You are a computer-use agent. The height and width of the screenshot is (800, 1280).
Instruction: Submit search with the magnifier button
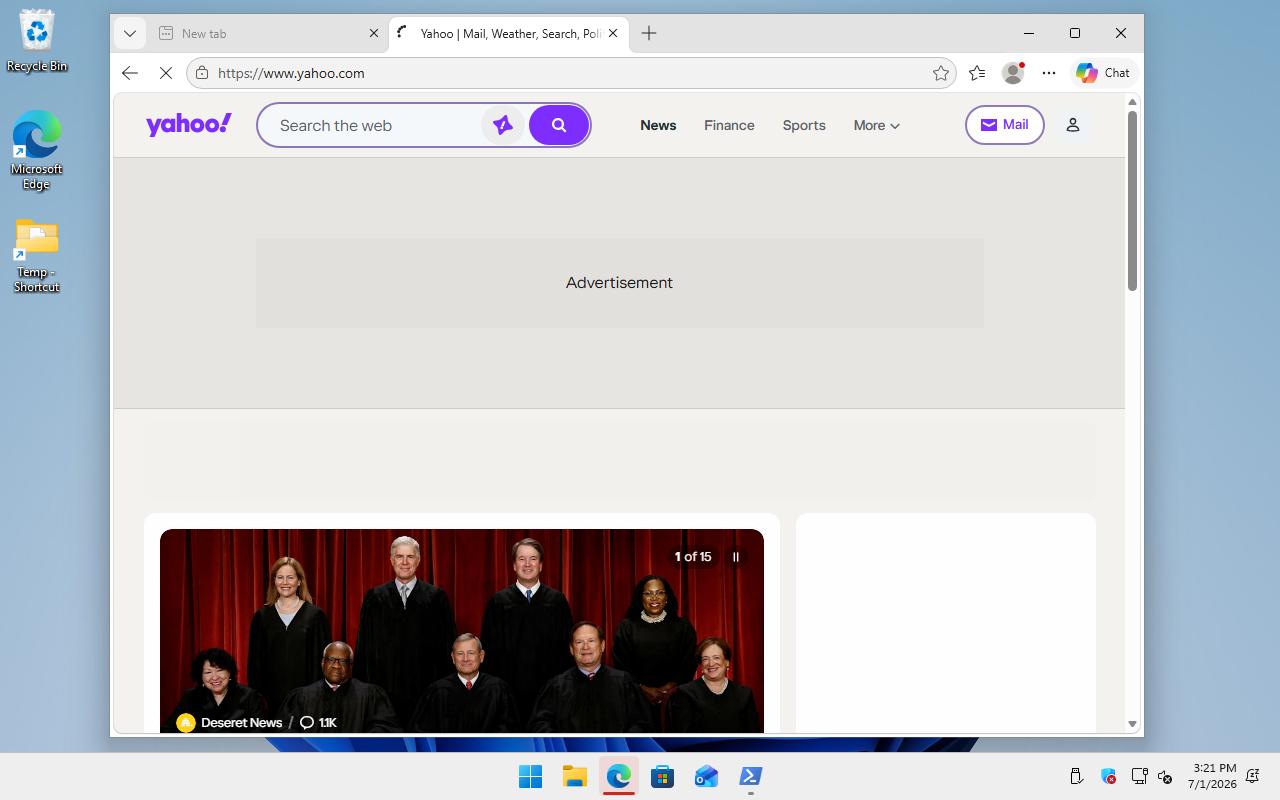[x=559, y=125]
